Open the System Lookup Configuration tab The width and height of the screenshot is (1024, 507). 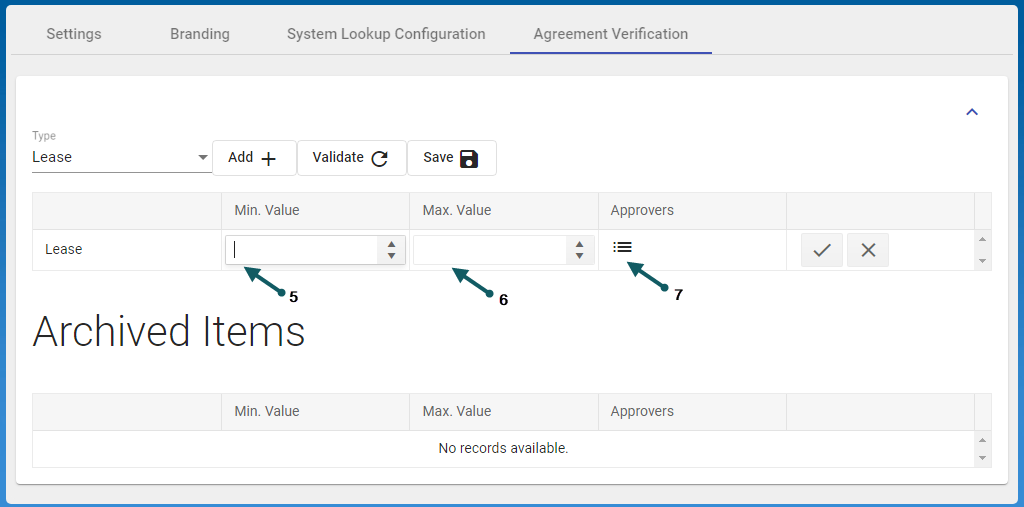pyautogui.click(x=386, y=34)
